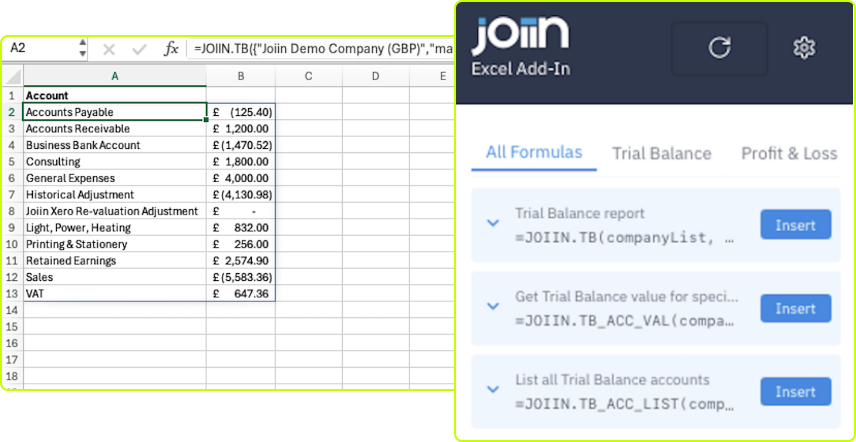Select the £ 2,574.90 value cell
Viewport: 856px width, 442px height.
(x=241, y=261)
